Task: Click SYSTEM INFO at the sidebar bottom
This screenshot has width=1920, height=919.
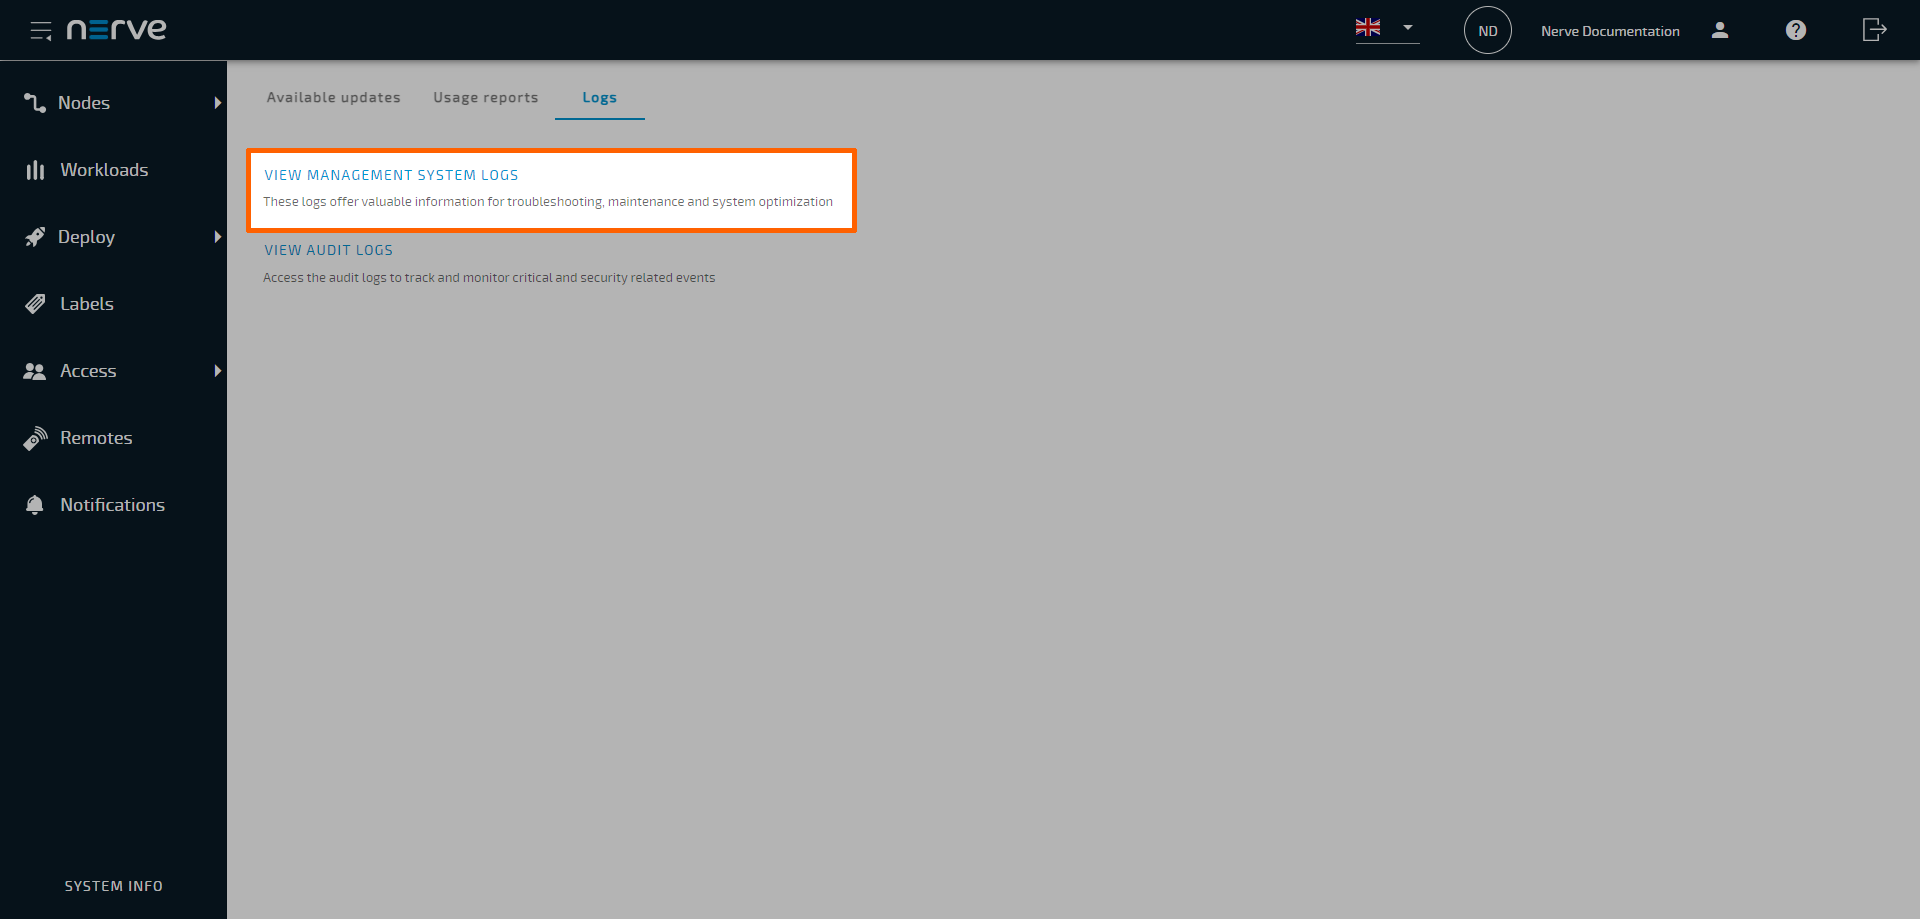Action: (113, 885)
